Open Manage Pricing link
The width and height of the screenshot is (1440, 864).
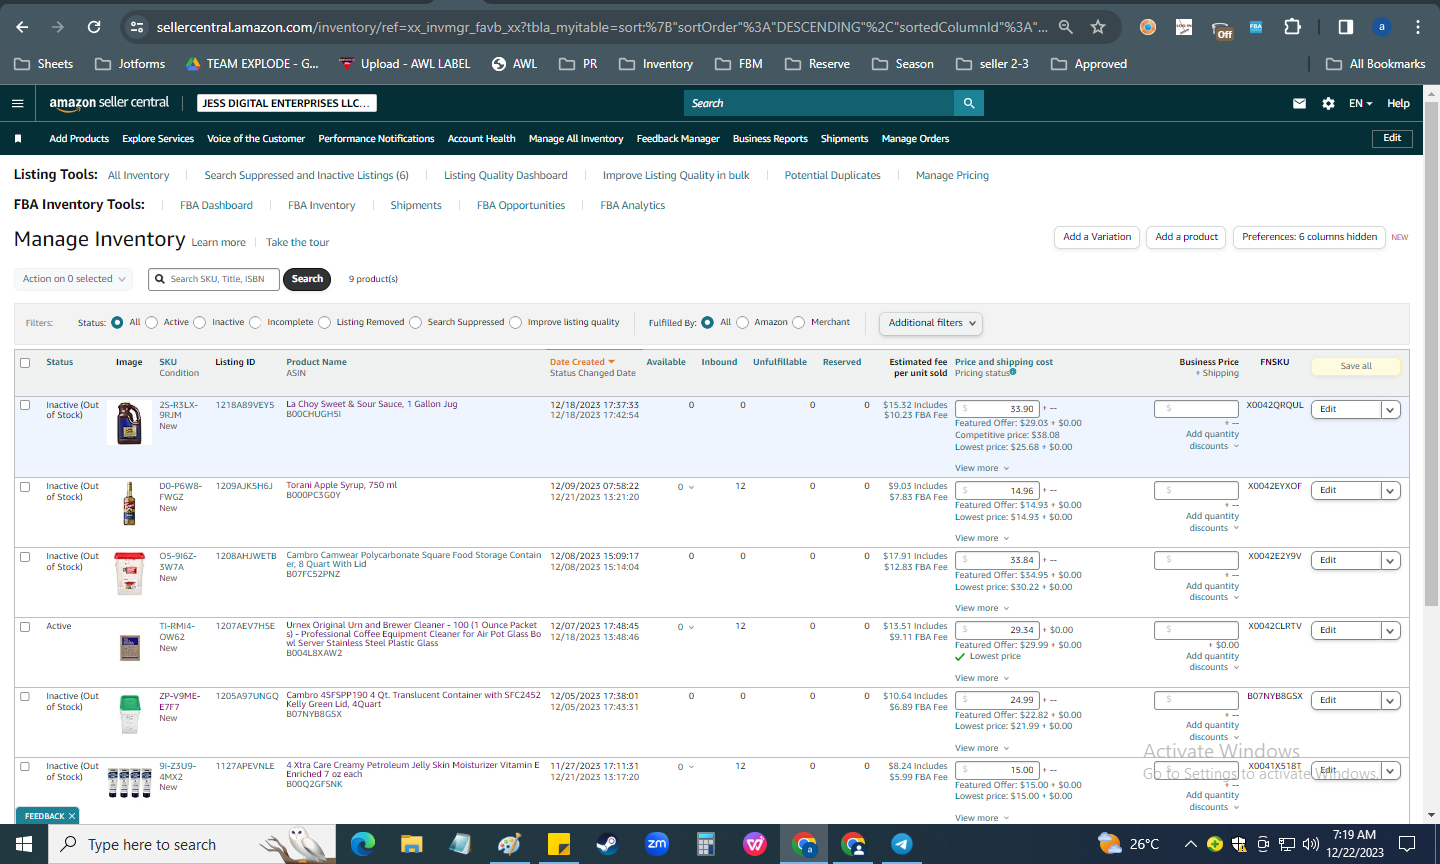(952, 175)
